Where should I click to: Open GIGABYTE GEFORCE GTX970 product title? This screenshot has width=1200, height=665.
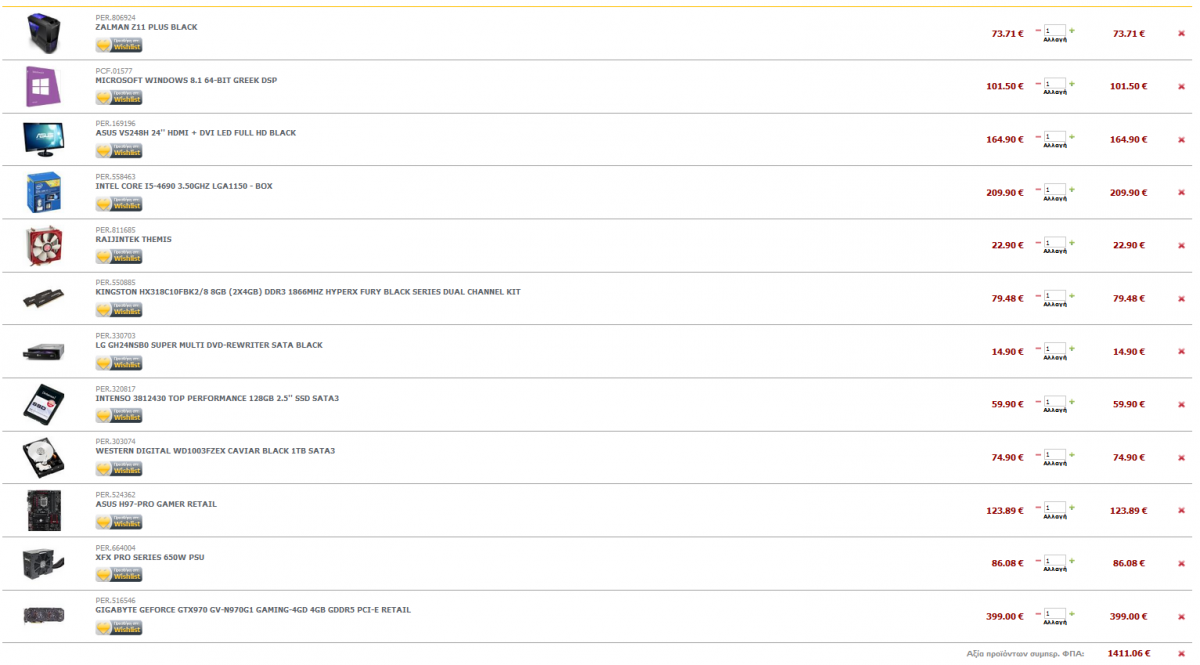[253, 610]
